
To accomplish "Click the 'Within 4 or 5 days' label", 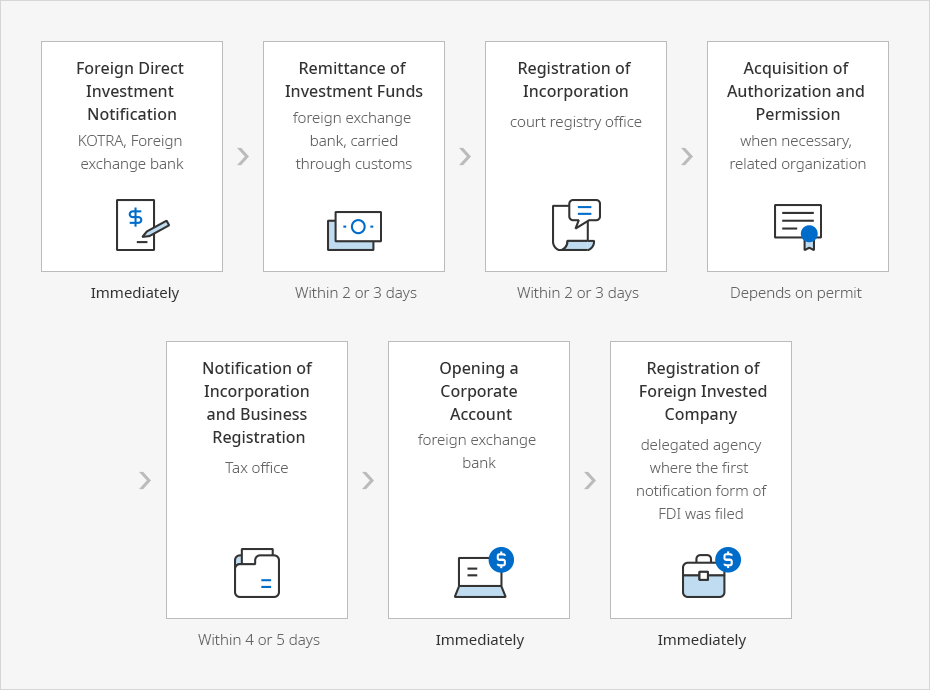I will pos(259,640).
